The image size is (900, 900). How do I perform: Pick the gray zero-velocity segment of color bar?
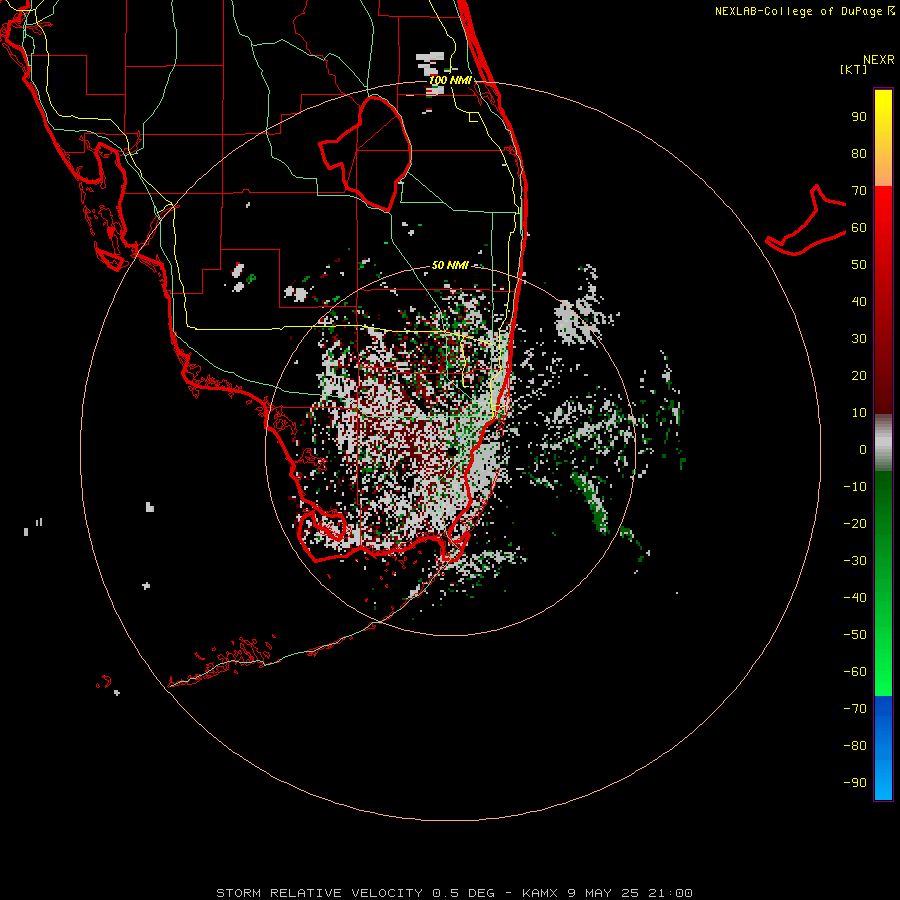tap(883, 443)
